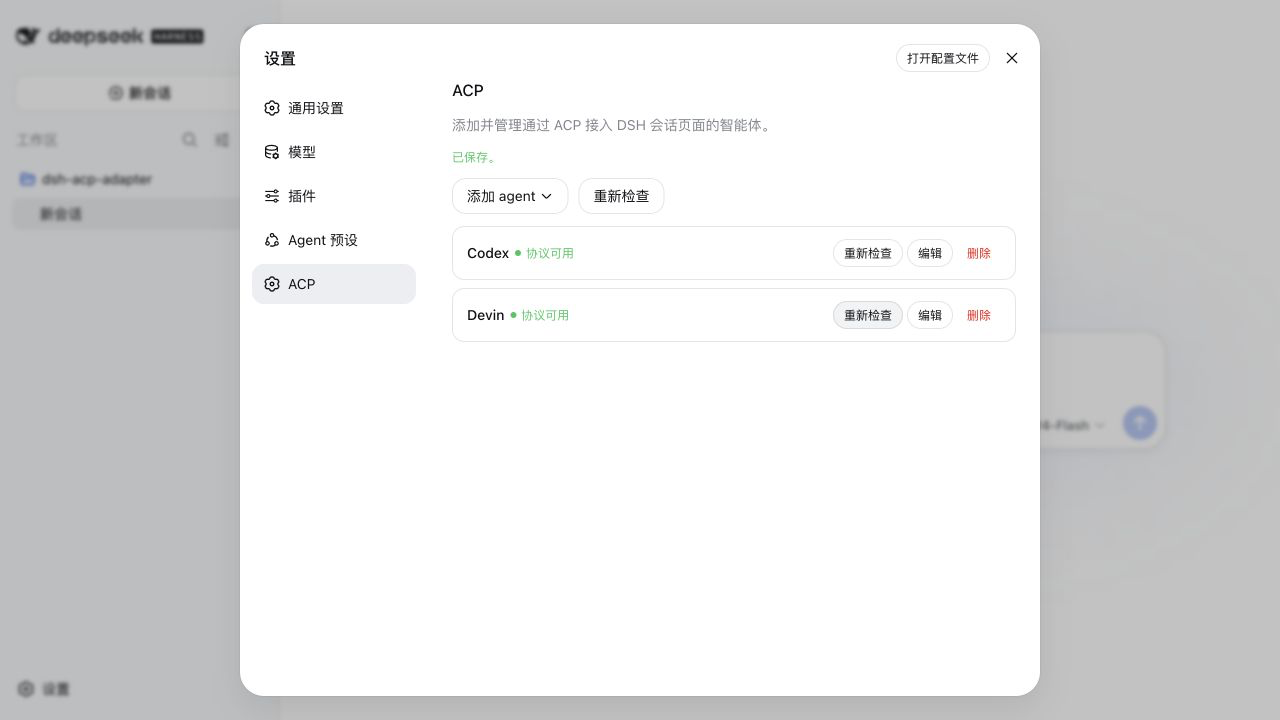Click the ACP gear icon in sidebar
This screenshot has height=720, width=1280.
click(272, 284)
